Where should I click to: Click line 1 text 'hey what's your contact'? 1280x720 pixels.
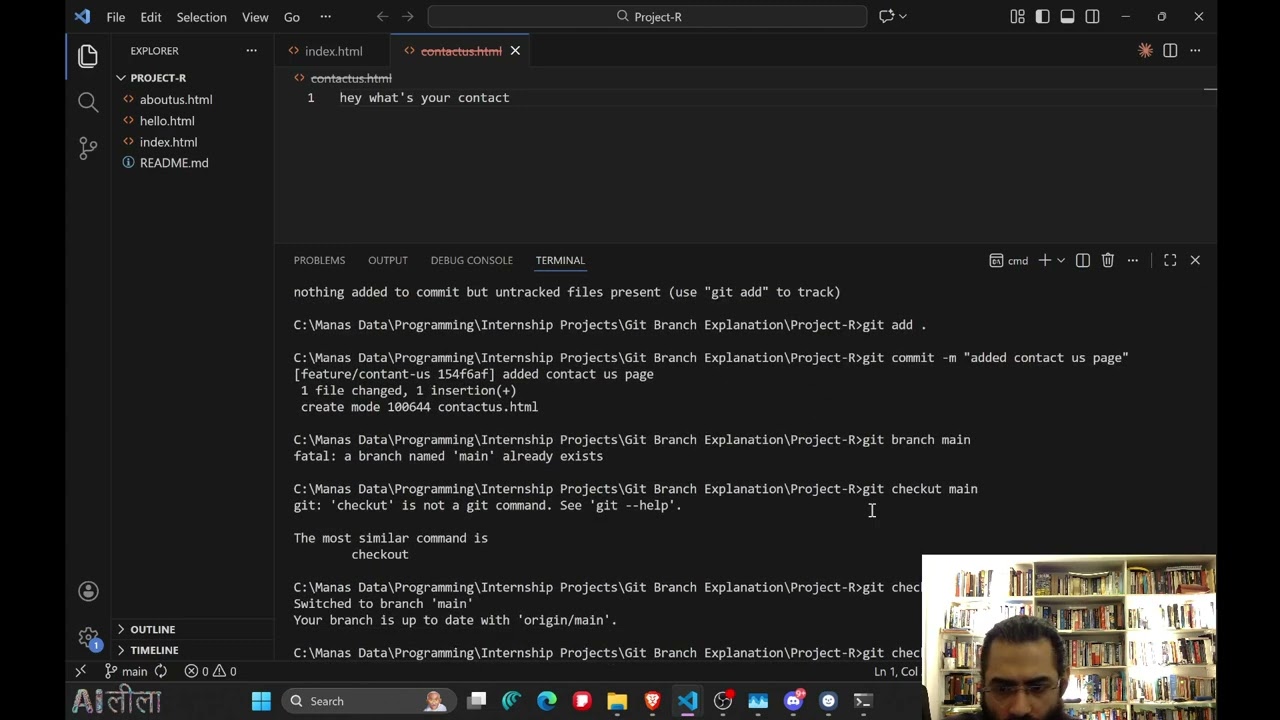tap(424, 98)
